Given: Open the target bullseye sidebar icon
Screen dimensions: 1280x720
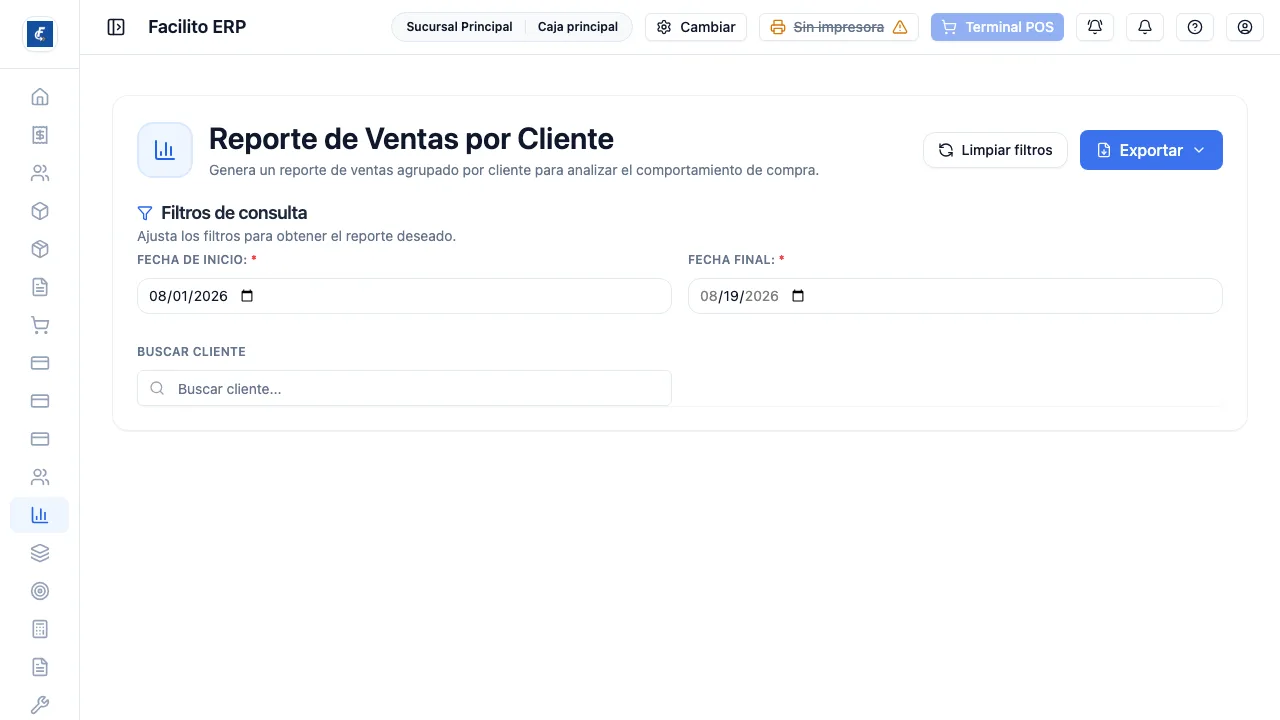Looking at the screenshot, I should point(40,591).
